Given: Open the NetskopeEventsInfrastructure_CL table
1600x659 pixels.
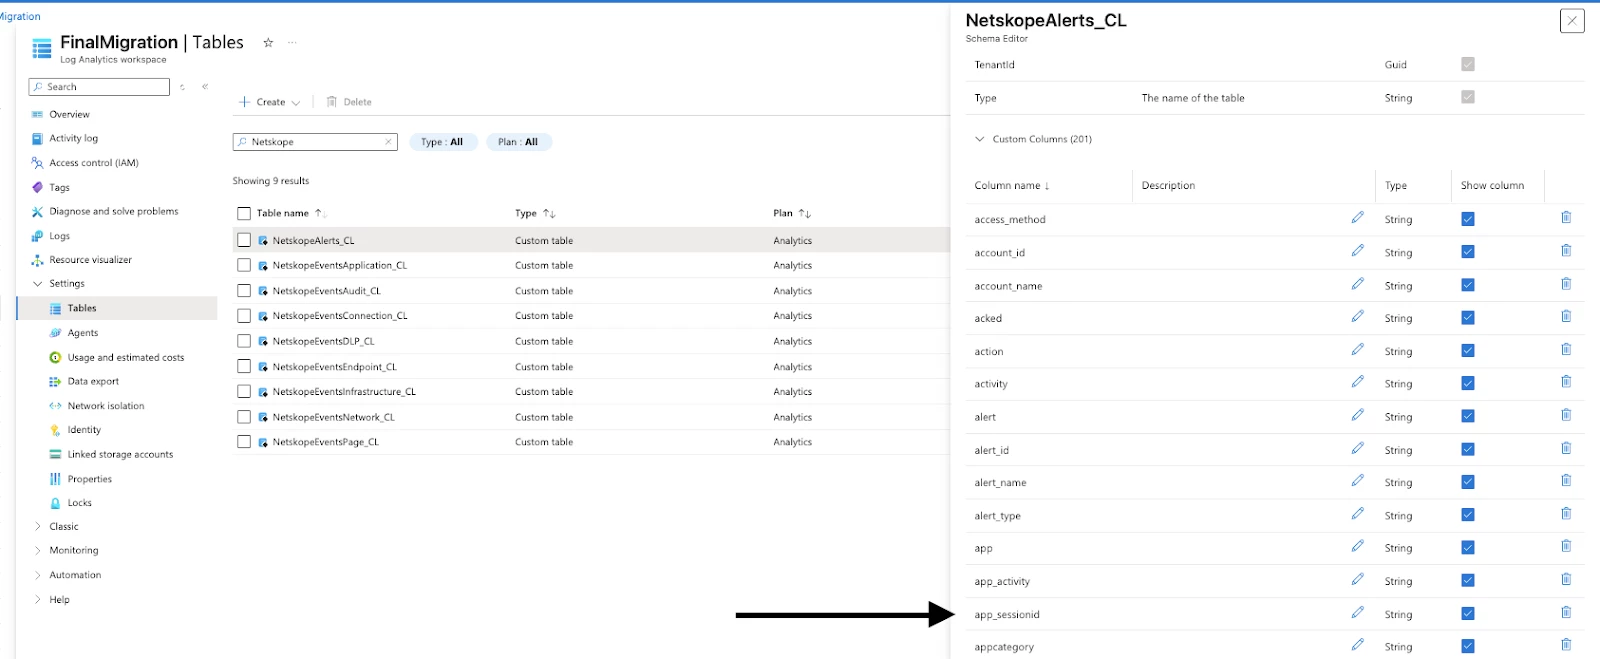Looking at the screenshot, I should coord(344,392).
